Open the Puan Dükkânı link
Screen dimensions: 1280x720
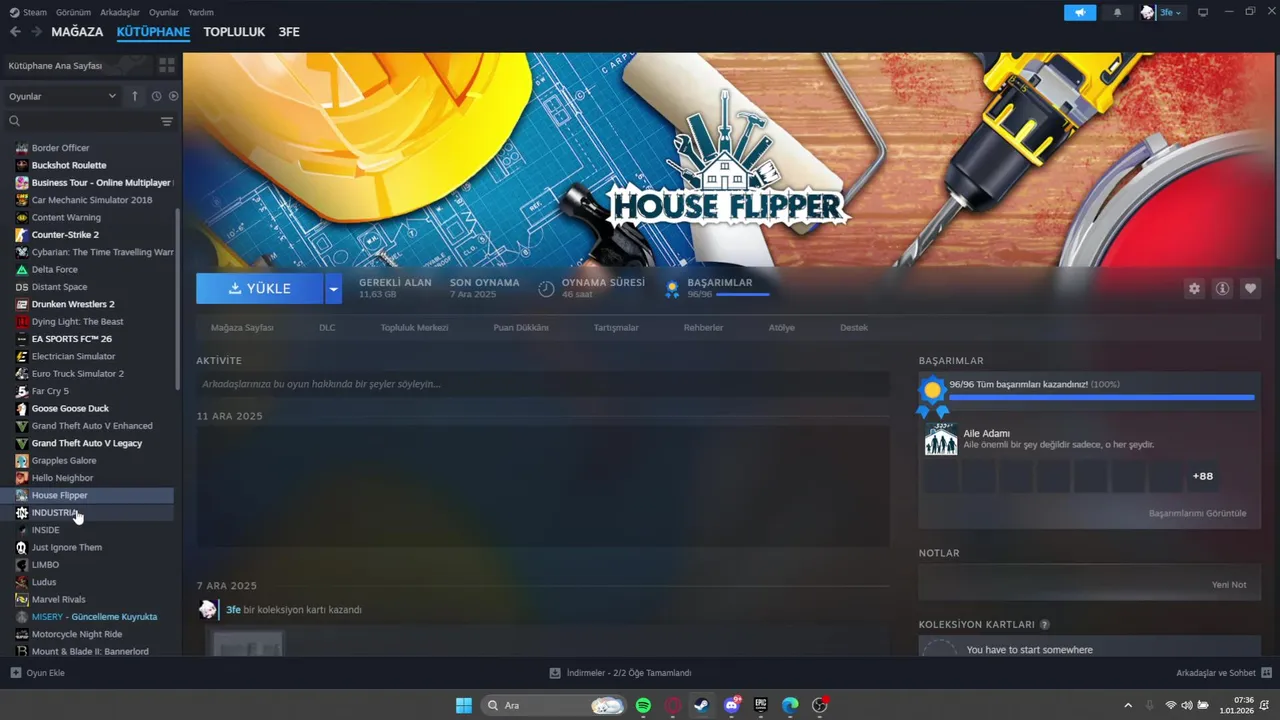point(521,328)
